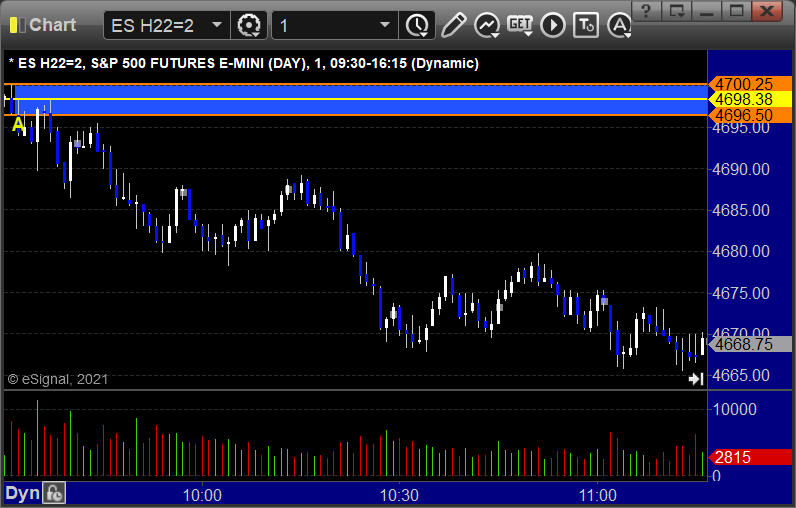This screenshot has height=508, width=796.
Task: Open the window options dropdown icon
Action: point(677,11)
